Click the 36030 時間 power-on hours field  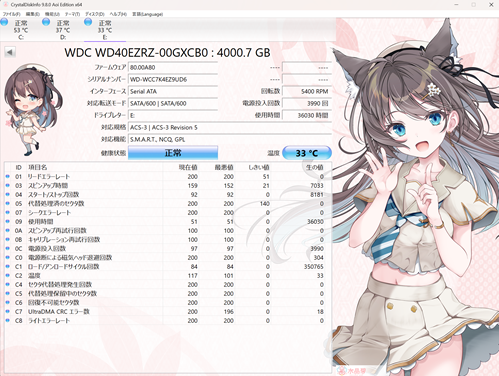pos(307,115)
